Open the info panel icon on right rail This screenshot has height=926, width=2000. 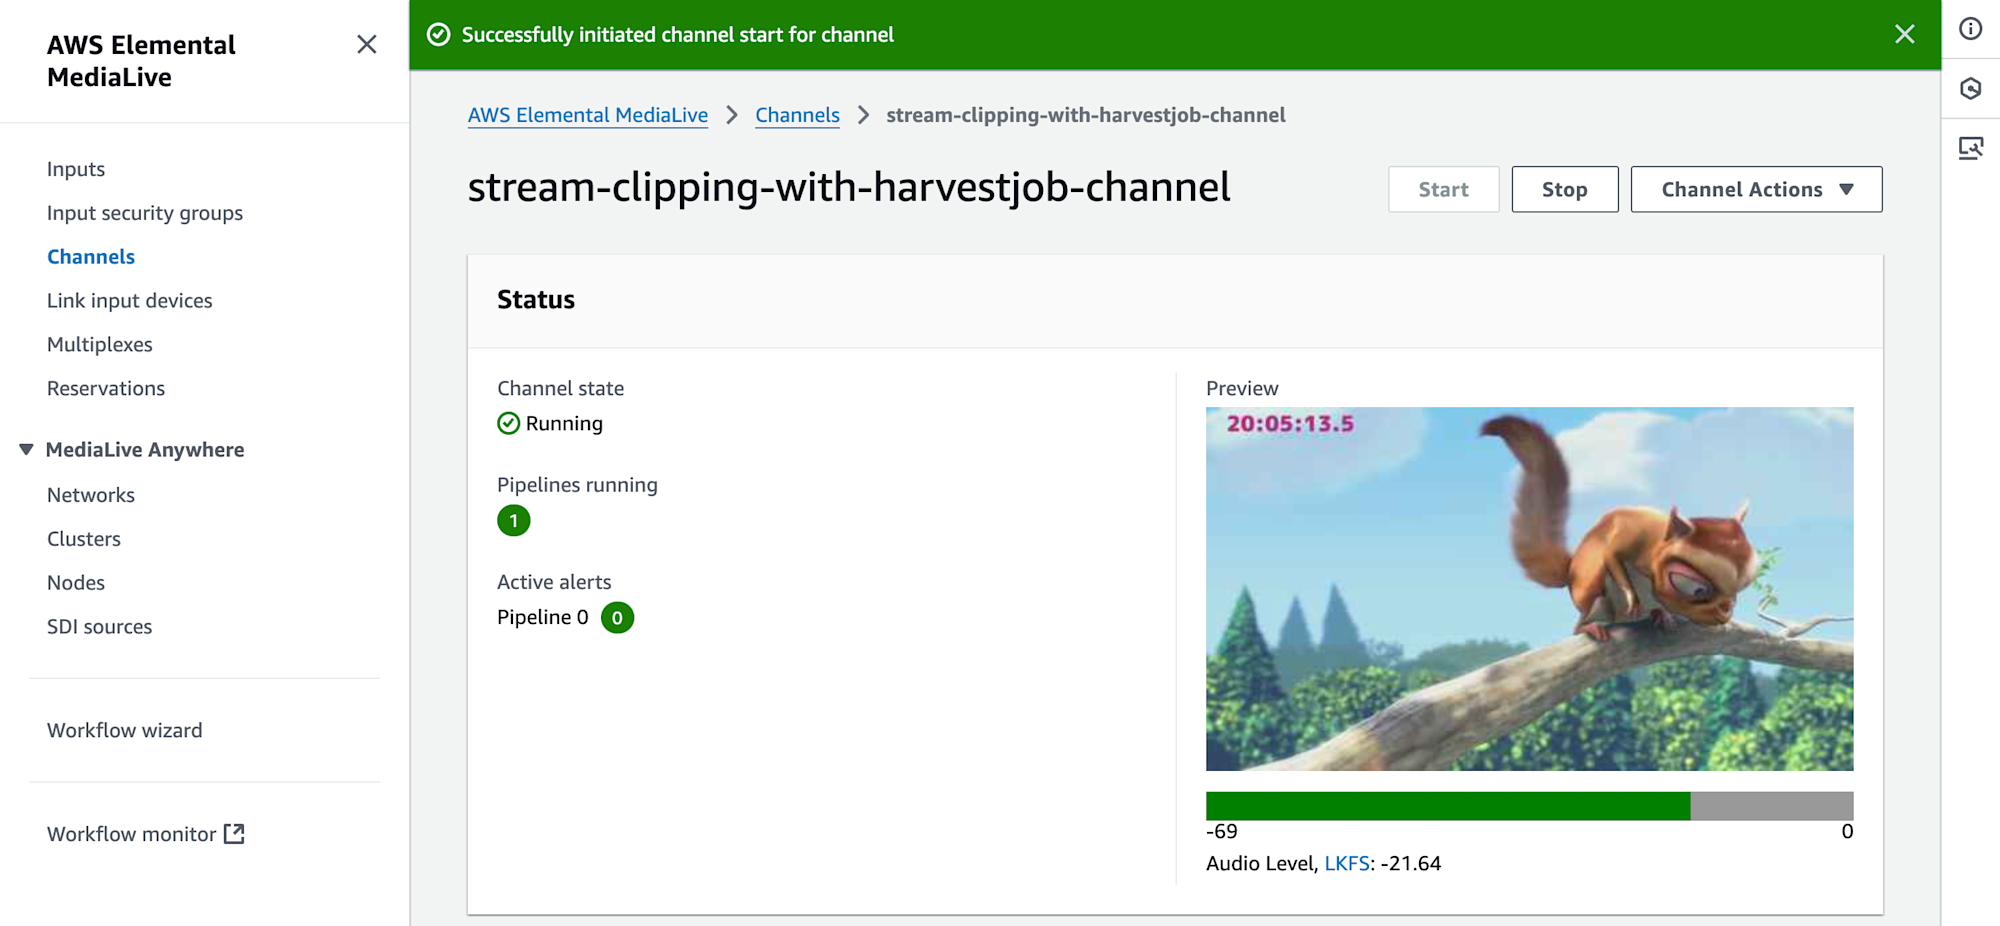click(1970, 29)
